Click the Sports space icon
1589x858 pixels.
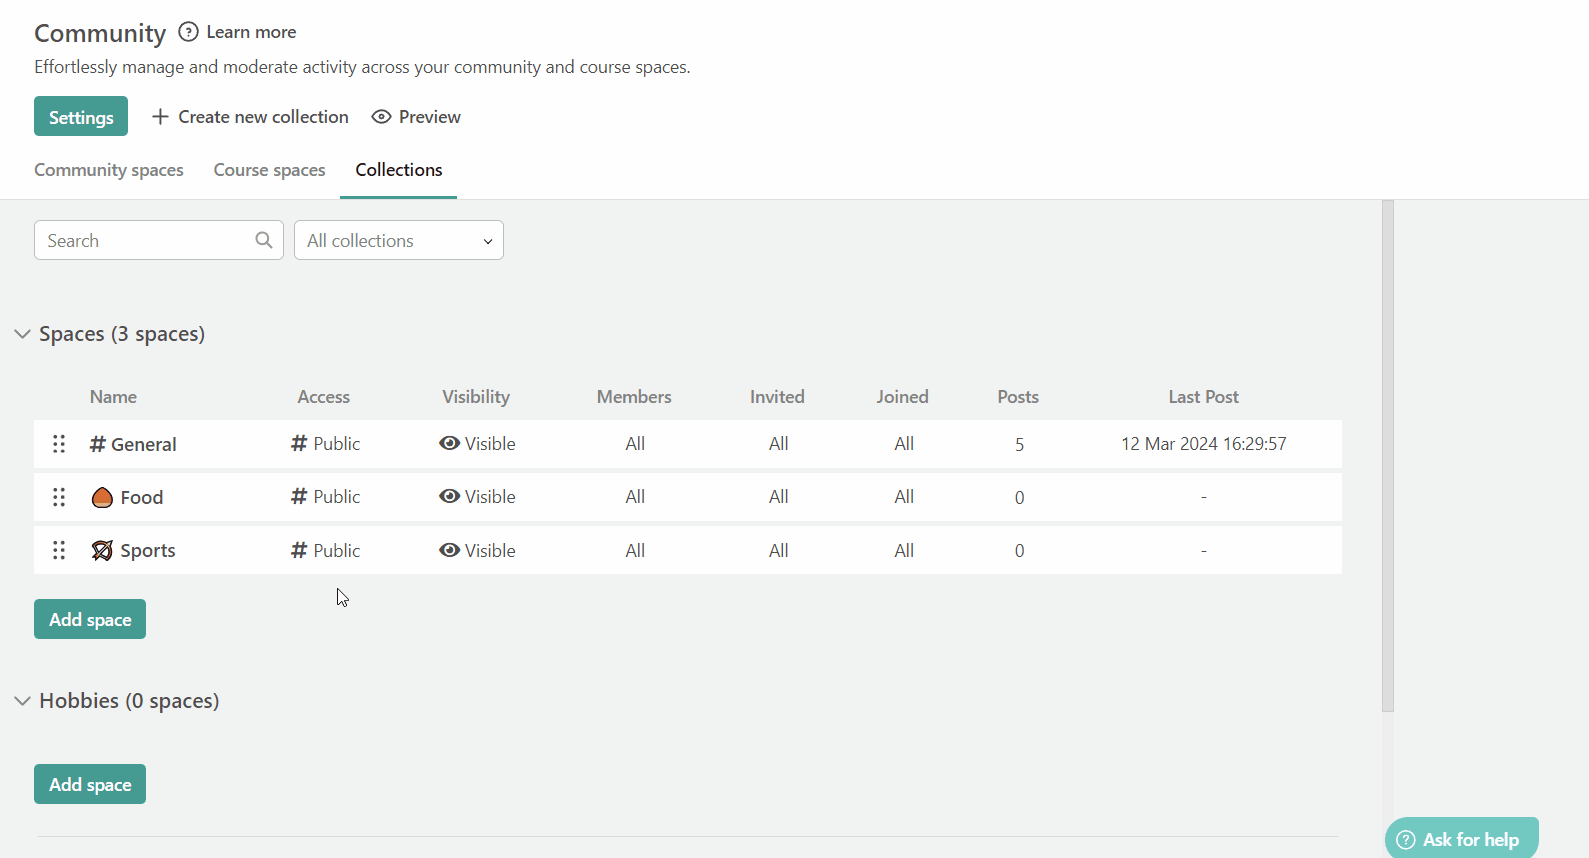102,551
